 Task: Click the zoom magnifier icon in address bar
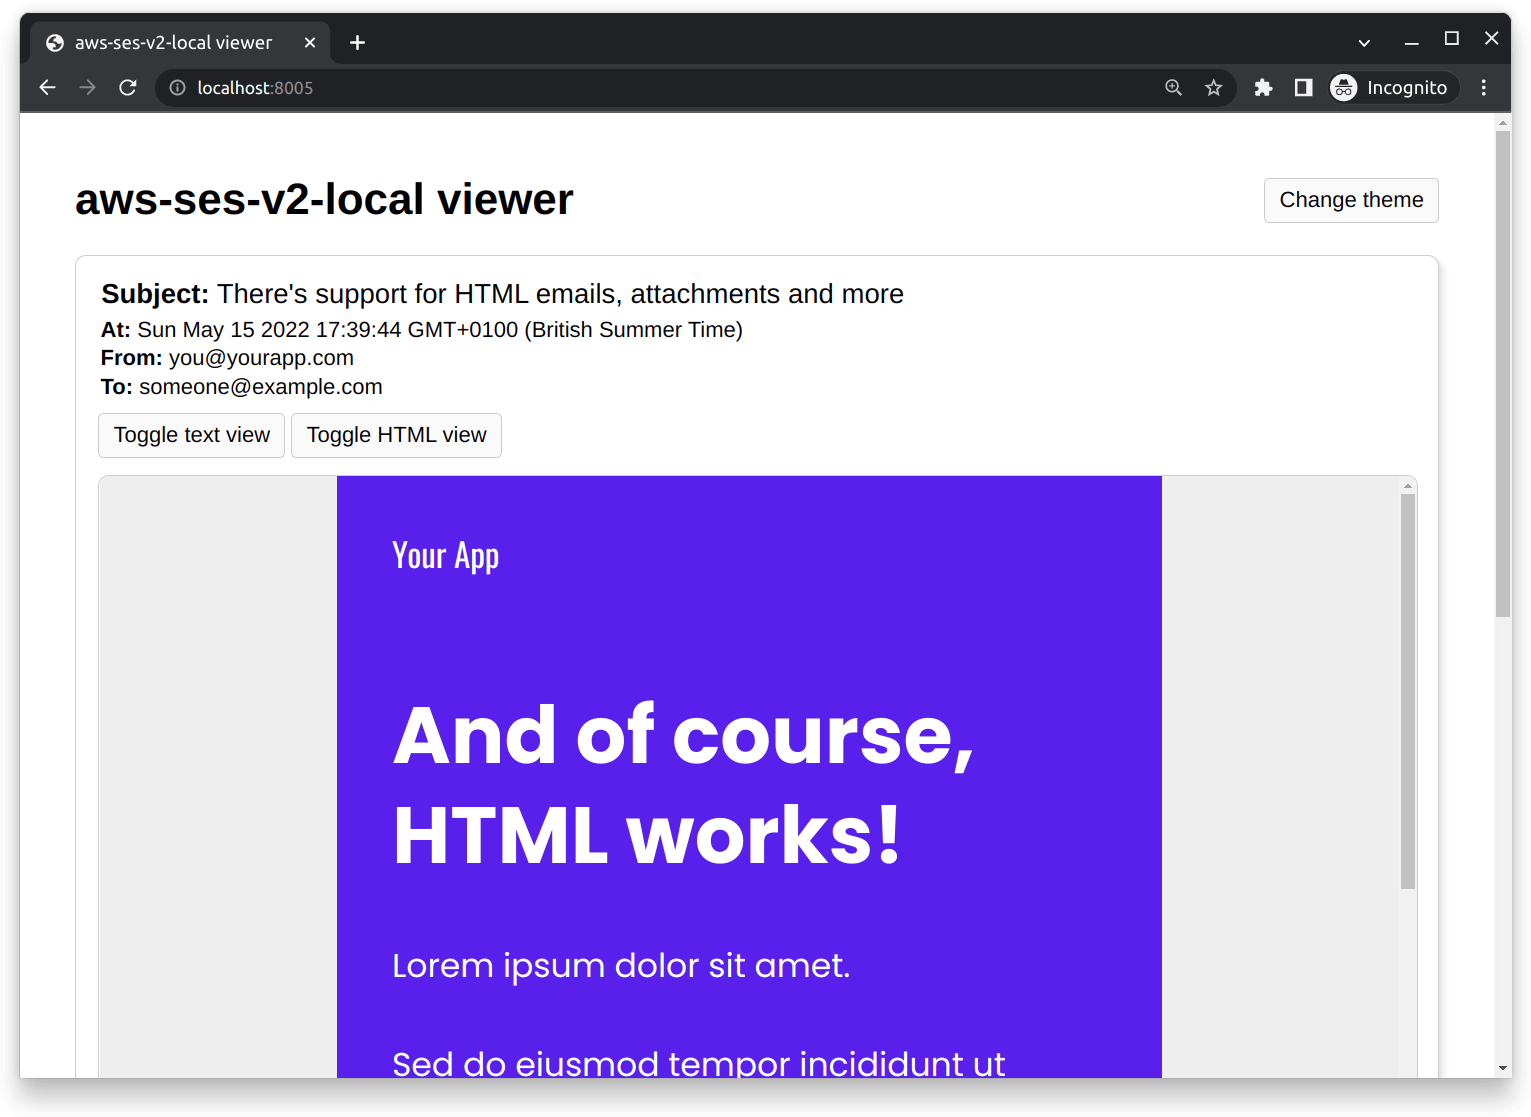1174,88
